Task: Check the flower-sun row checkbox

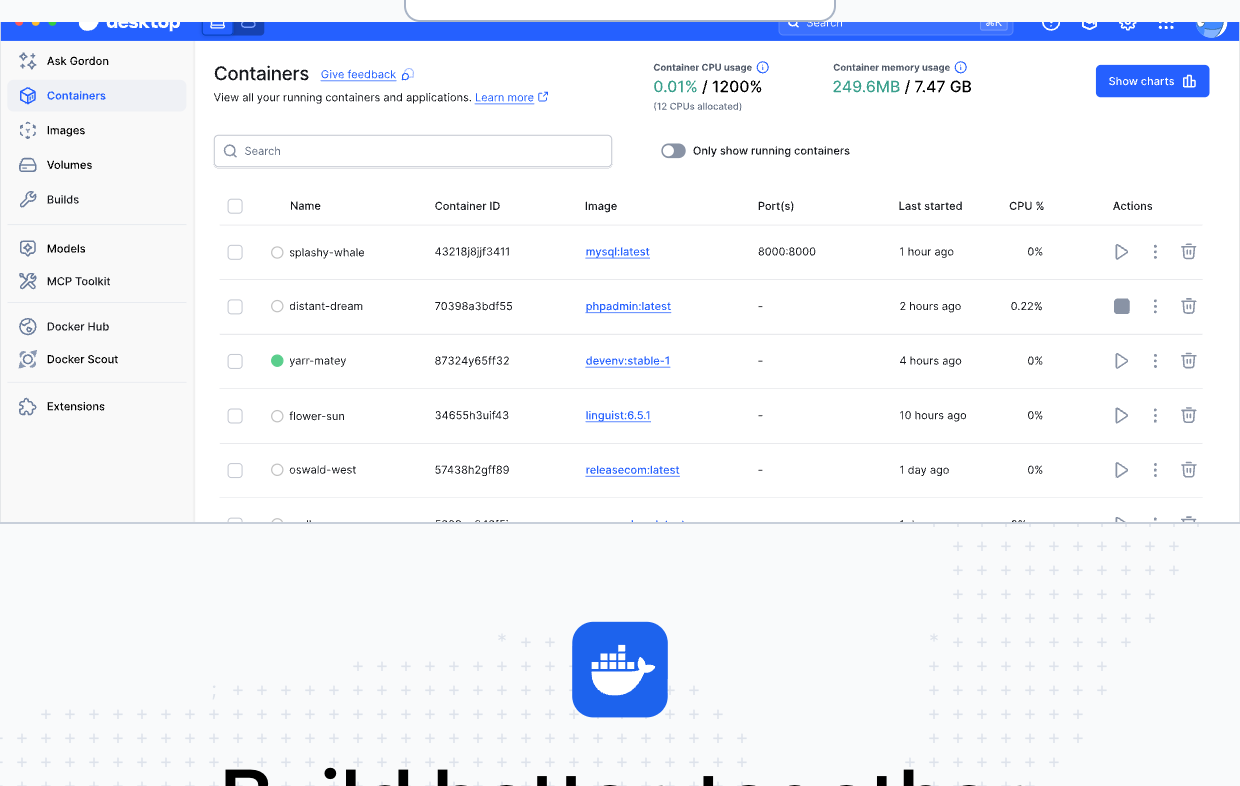Action: pyautogui.click(x=235, y=415)
